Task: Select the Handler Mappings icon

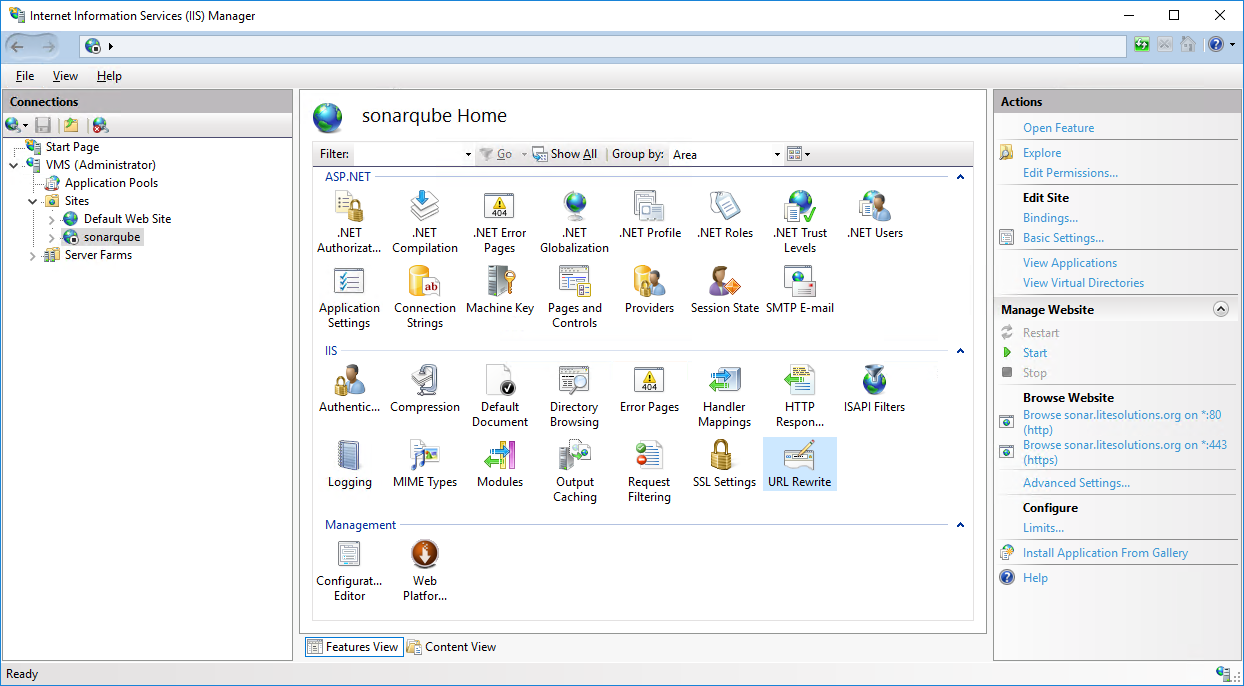Action: (725, 395)
